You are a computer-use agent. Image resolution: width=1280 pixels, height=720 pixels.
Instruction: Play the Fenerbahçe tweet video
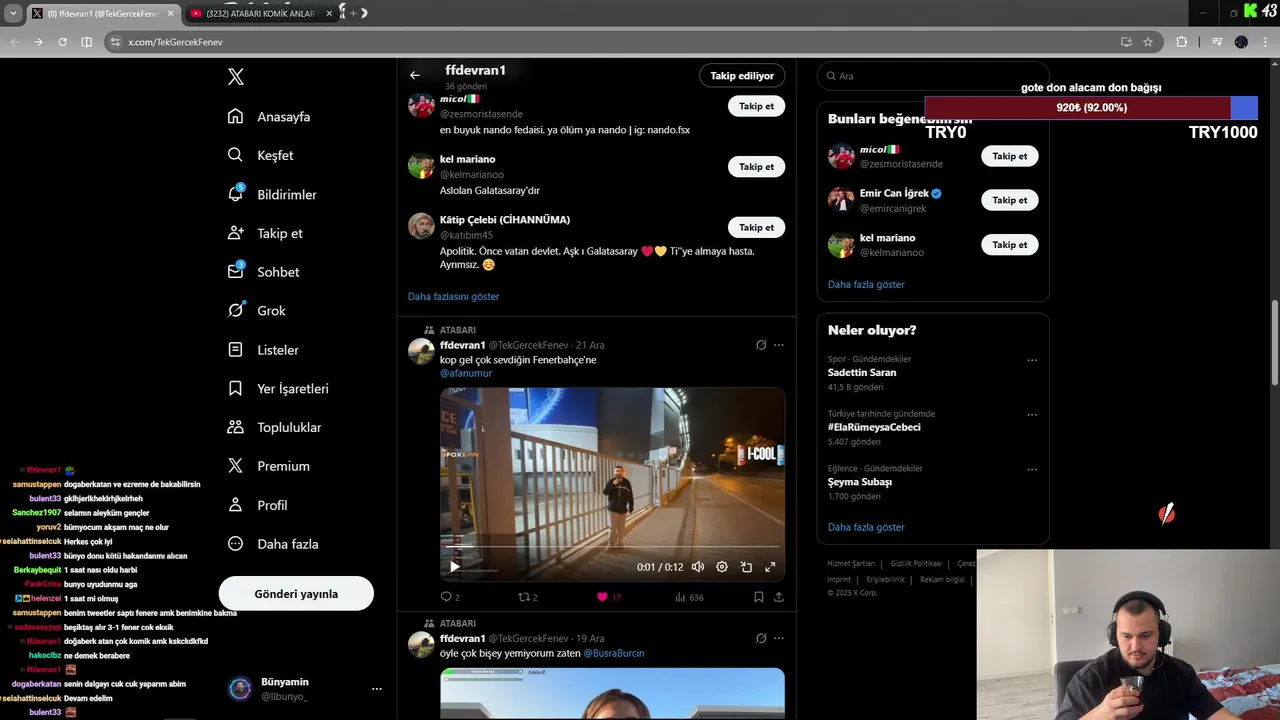coord(455,567)
